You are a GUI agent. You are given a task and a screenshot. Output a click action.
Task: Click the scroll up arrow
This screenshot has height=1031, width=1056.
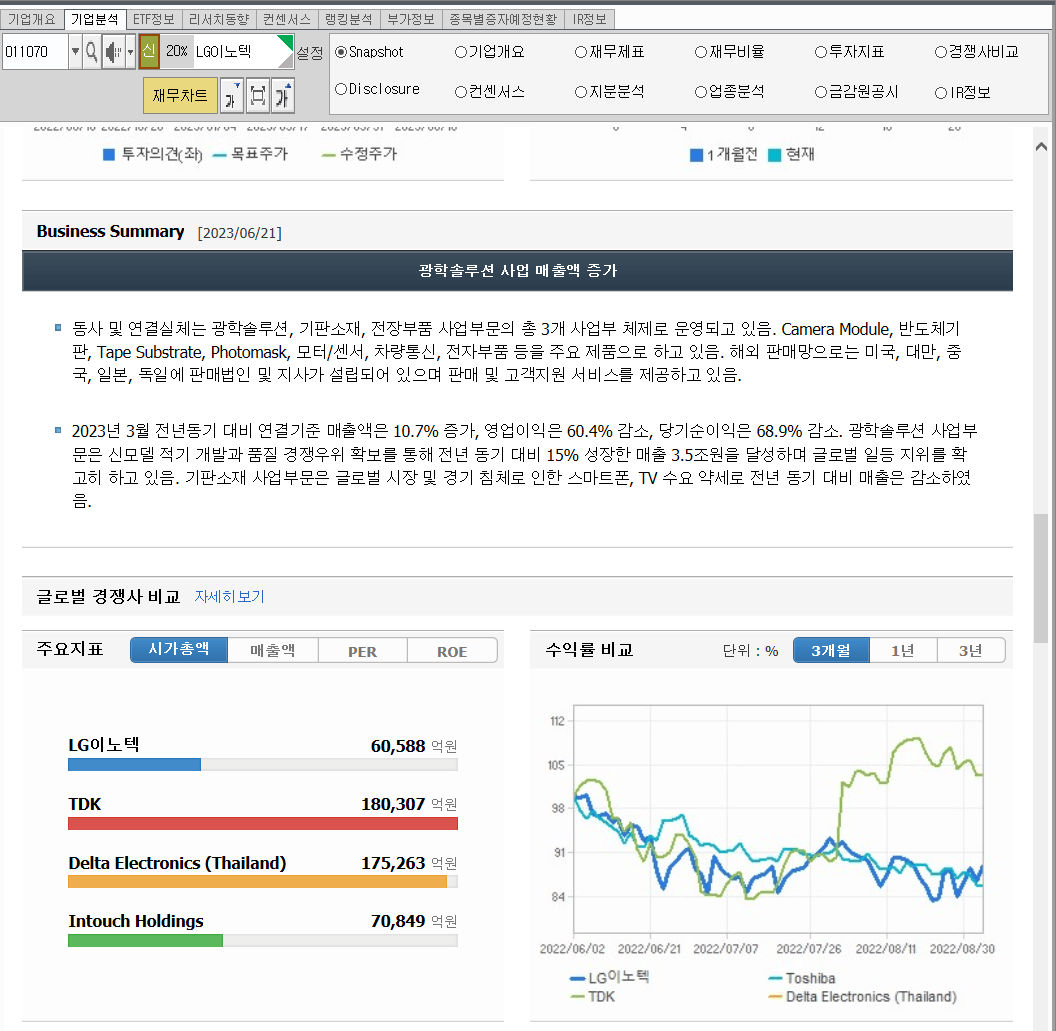pyautogui.click(x=1041, y=146)
